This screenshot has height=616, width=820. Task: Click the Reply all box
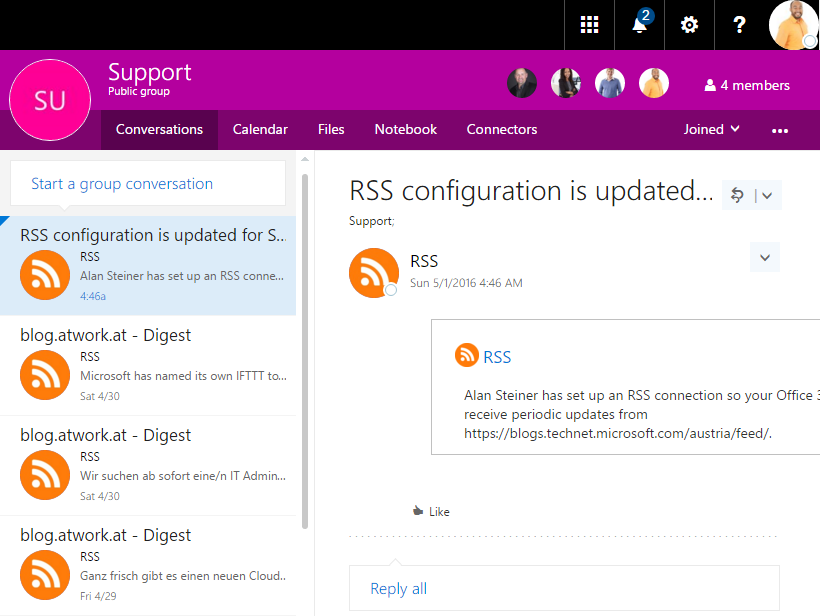(x=563, y=588)
